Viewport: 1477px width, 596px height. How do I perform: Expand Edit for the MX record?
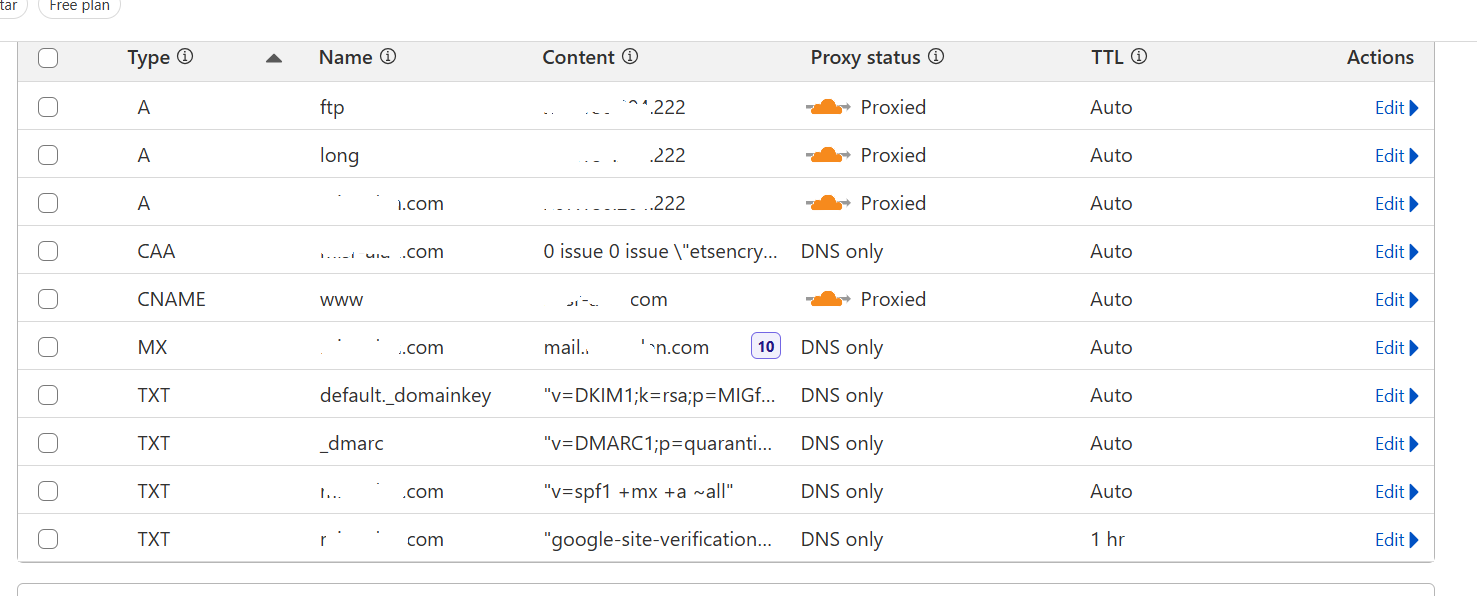pyautogui.click(x=1396, y=348)
